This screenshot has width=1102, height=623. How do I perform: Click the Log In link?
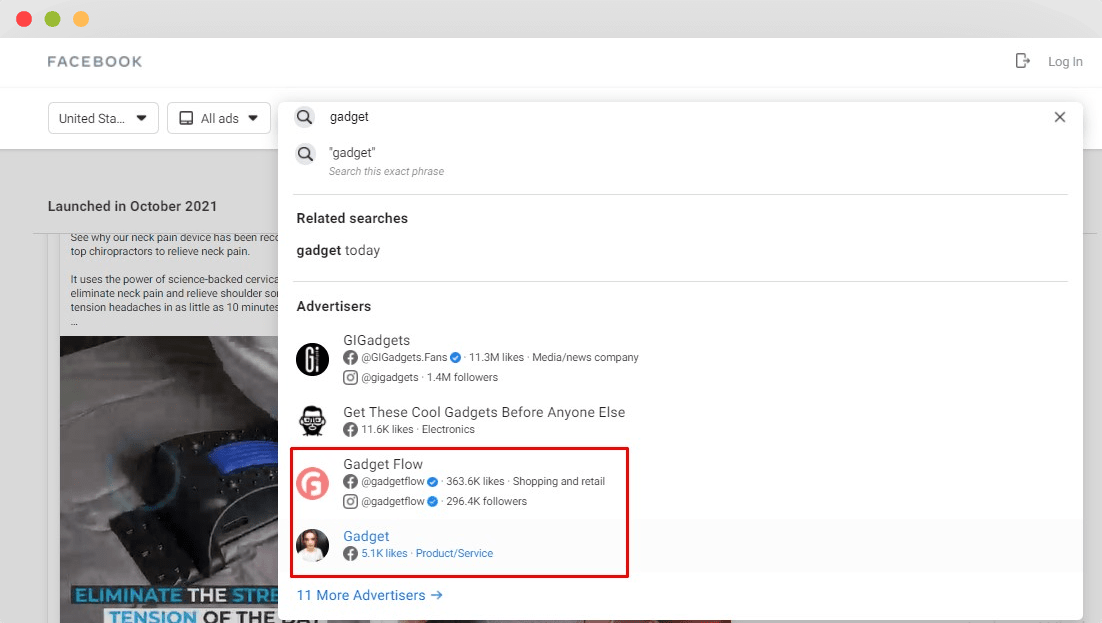pos(1065,62)
